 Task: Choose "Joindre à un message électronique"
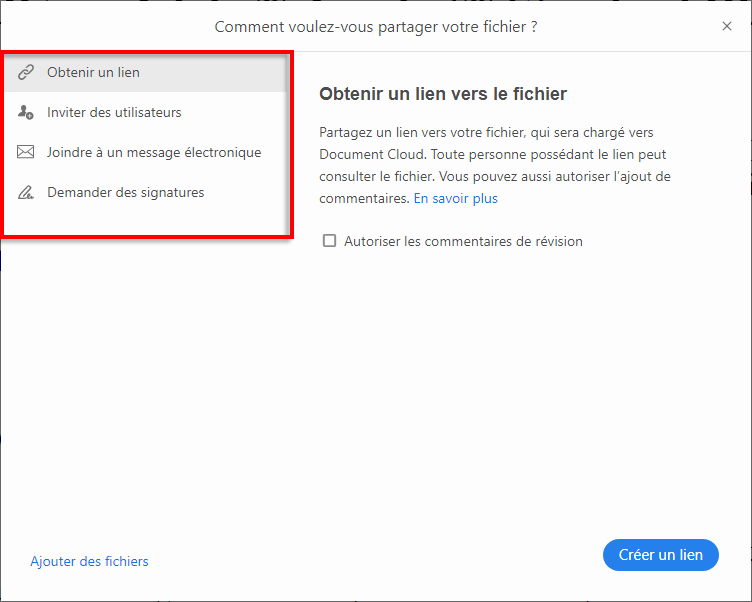(x=153, y=153)
